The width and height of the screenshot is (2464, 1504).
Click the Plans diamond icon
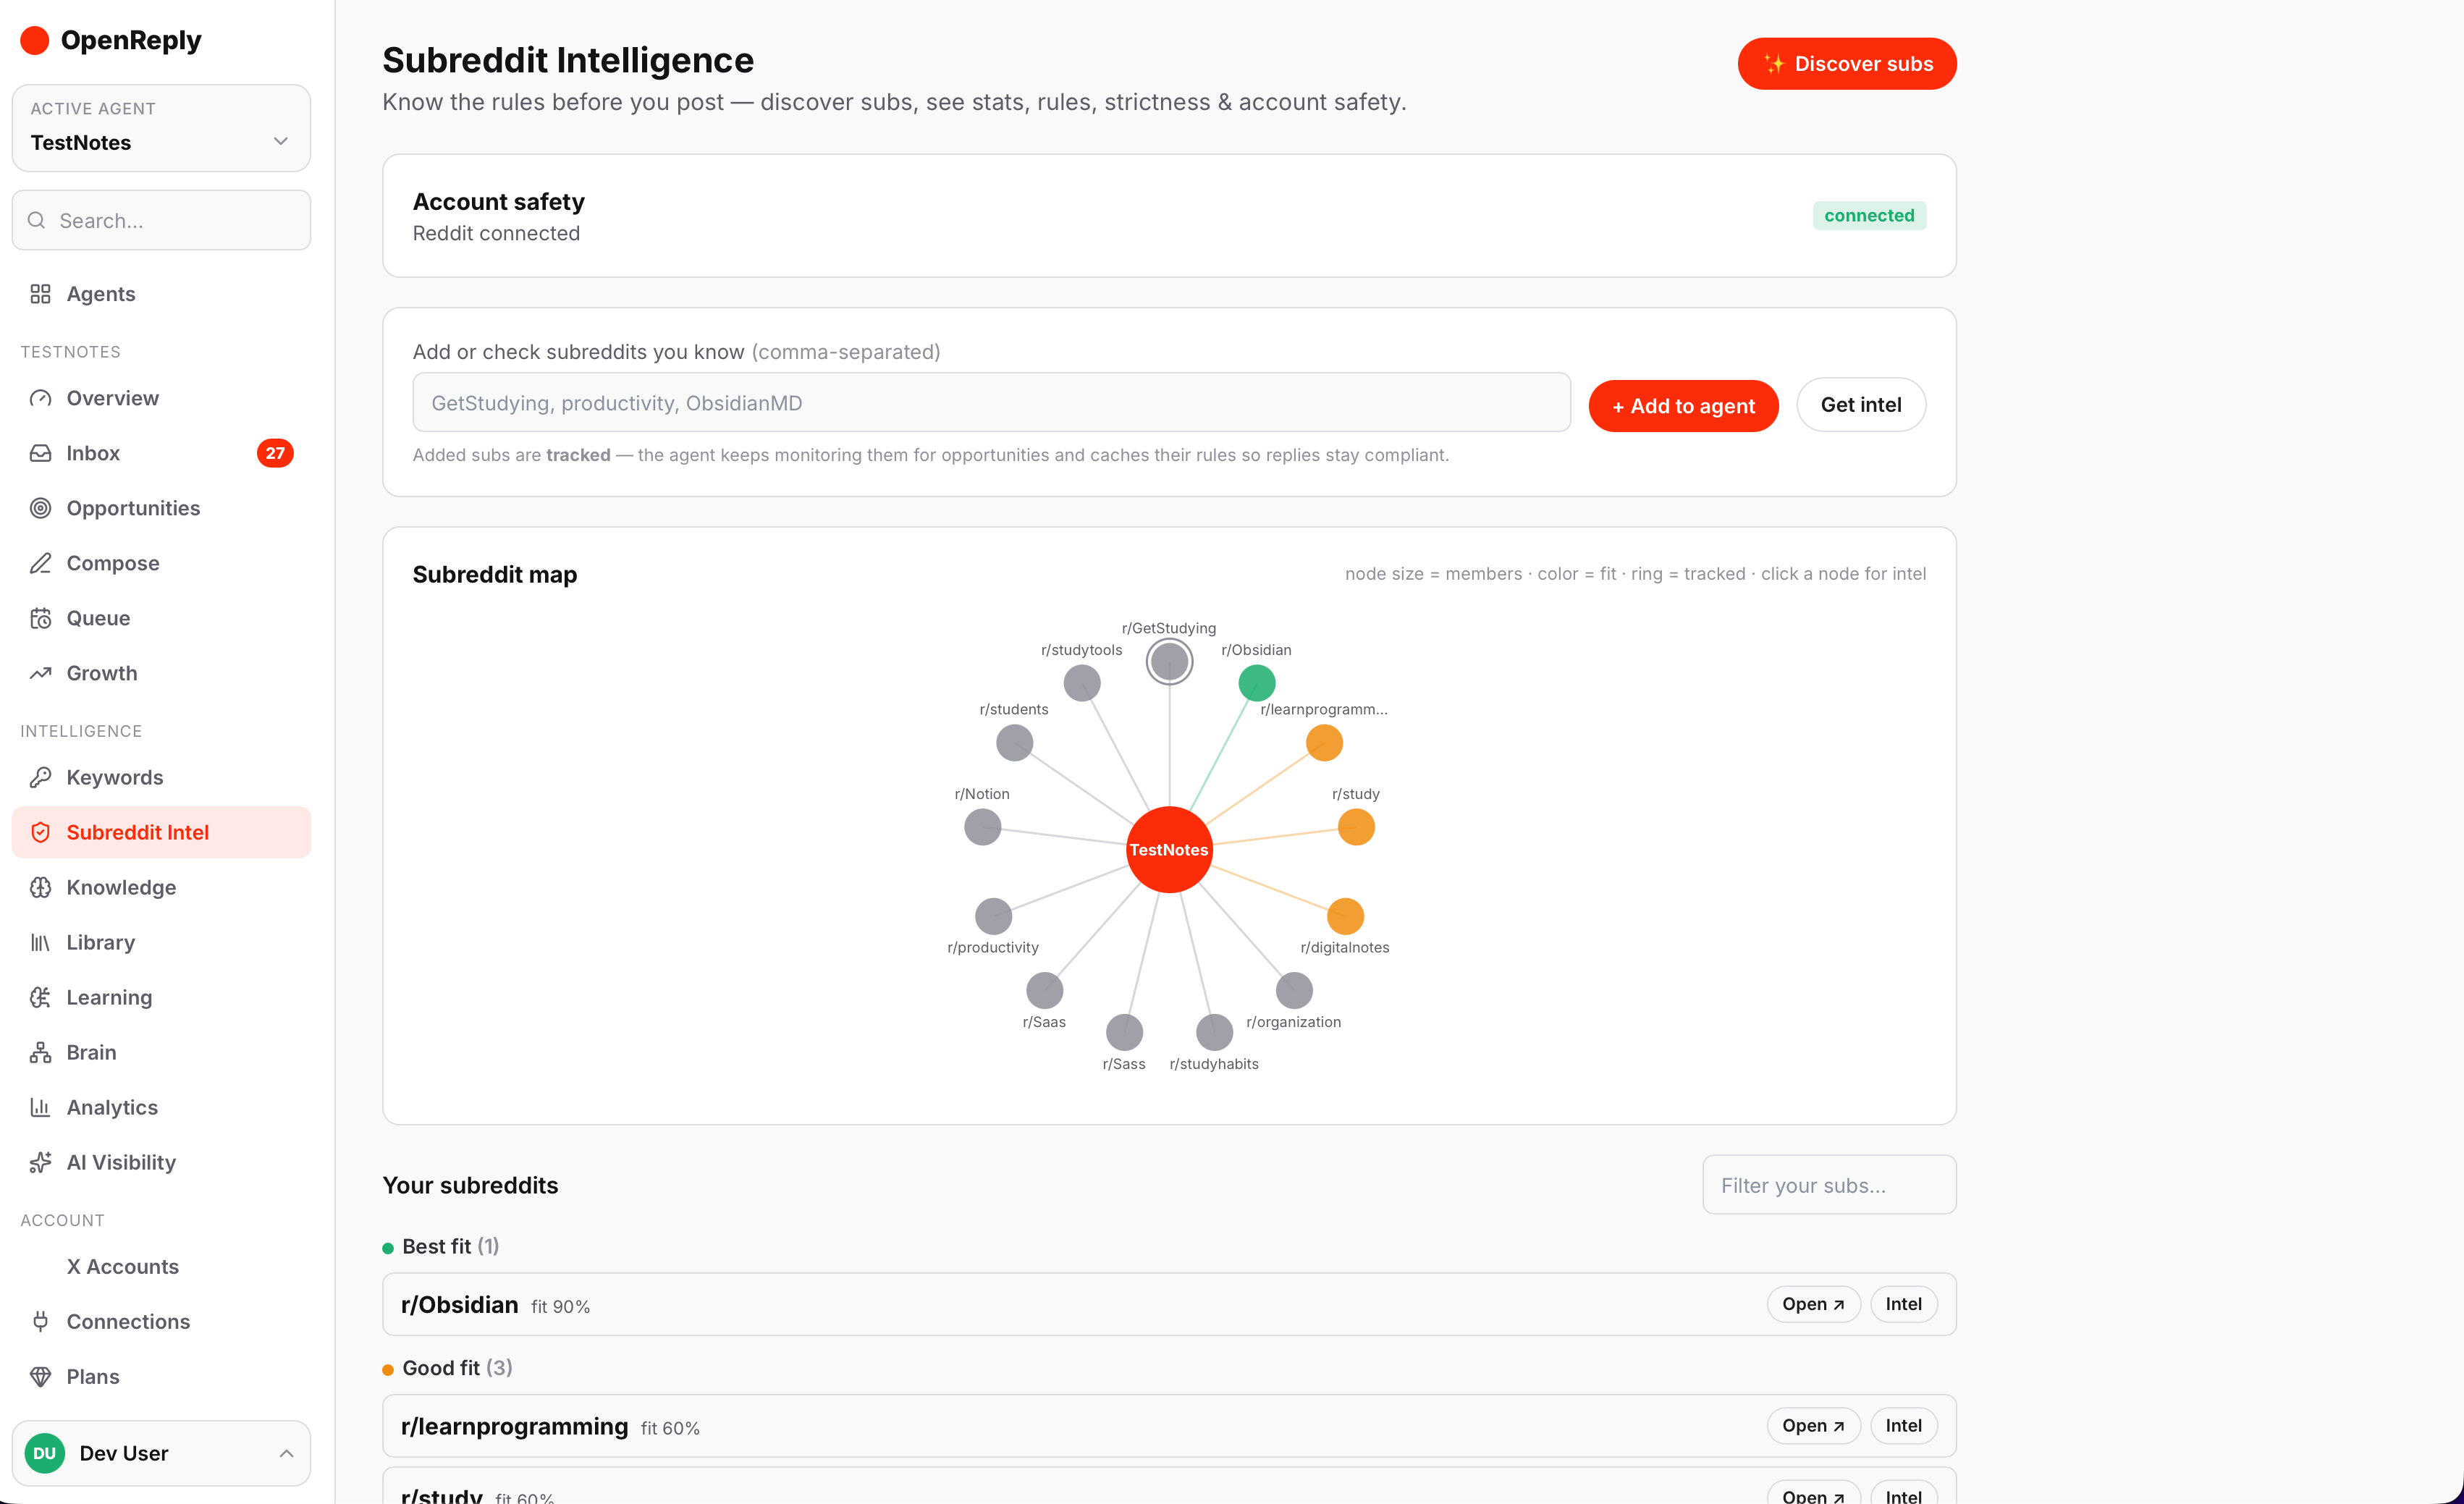(40, 1376)
